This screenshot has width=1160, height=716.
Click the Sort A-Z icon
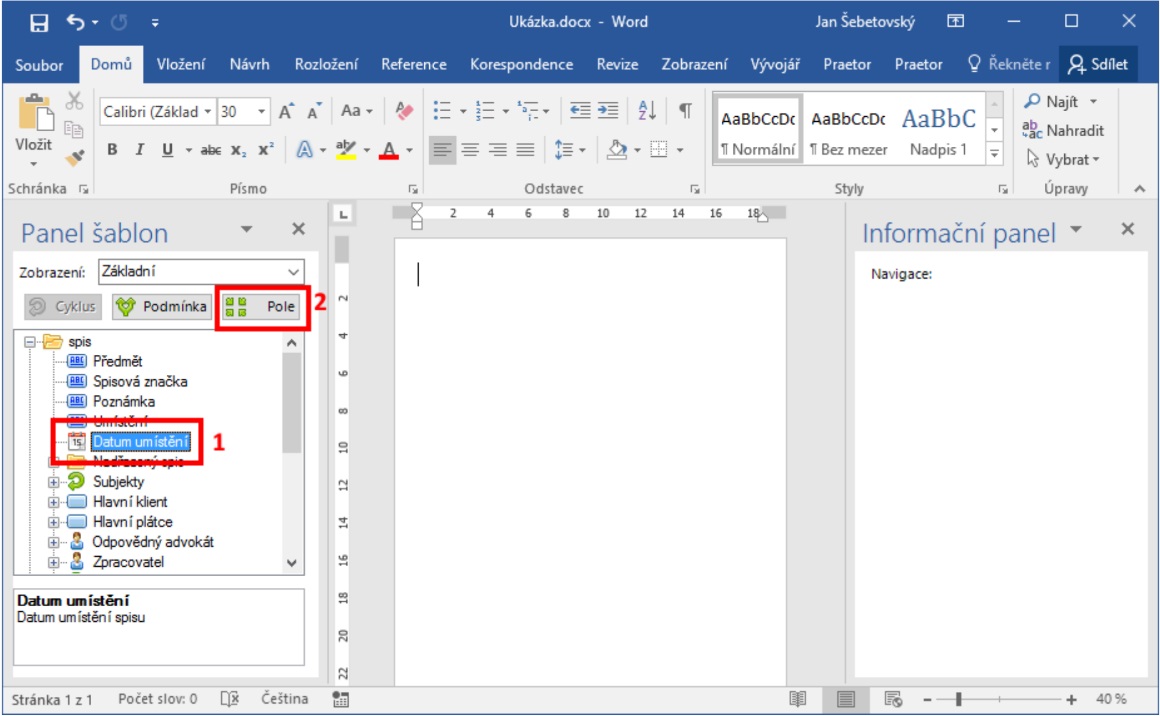[x=647, y=112]
